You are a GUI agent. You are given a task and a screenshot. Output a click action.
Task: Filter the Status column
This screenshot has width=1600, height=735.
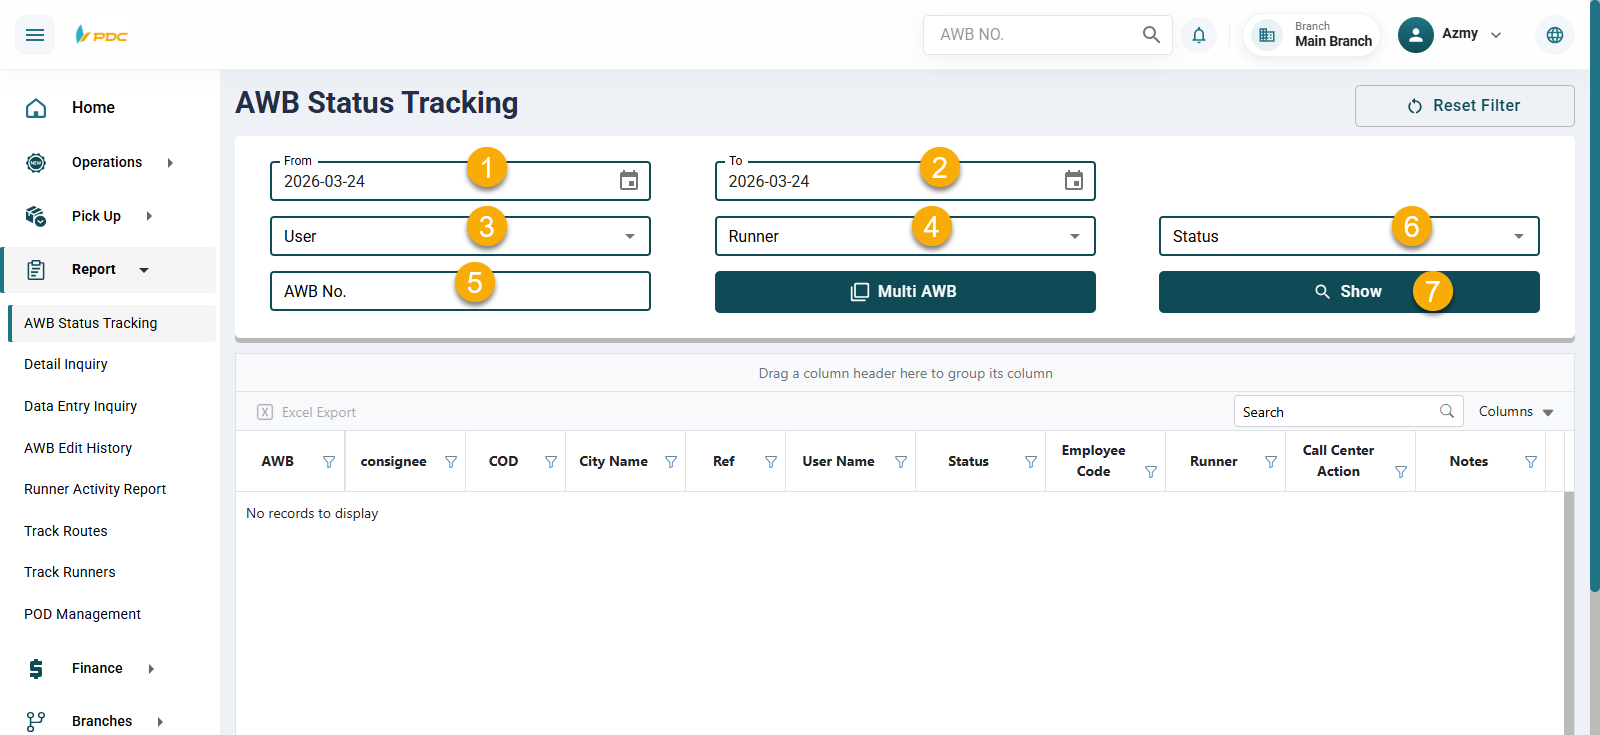(x=1031, y=462)
